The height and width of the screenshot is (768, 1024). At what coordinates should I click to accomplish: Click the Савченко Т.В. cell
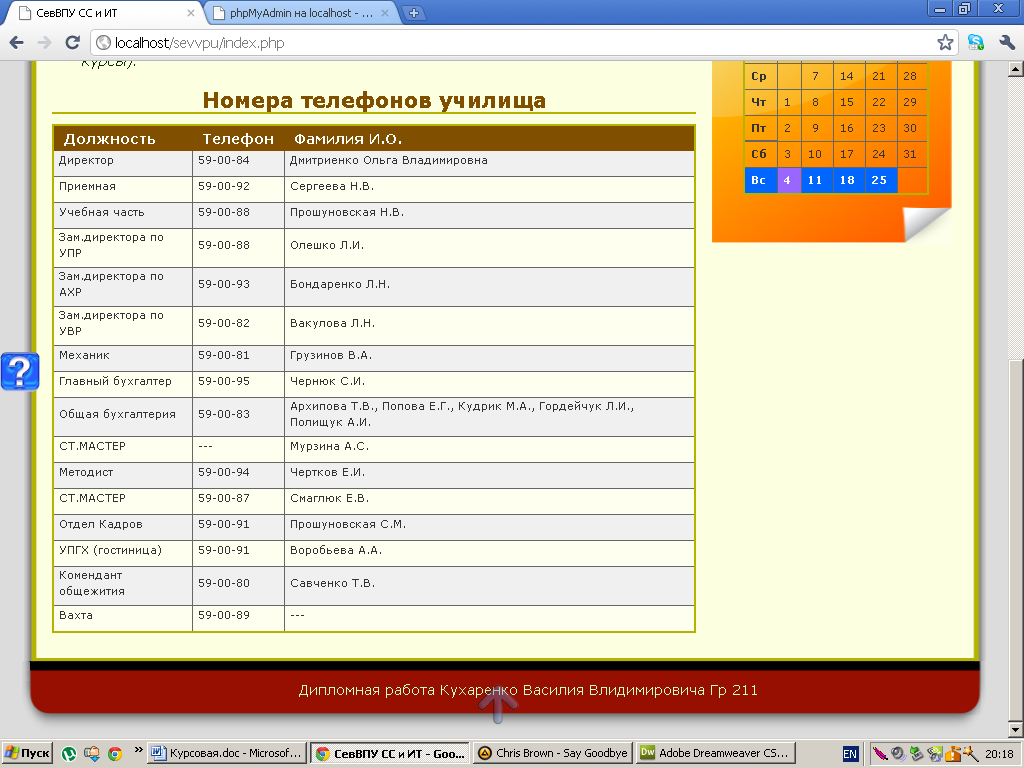489,585
